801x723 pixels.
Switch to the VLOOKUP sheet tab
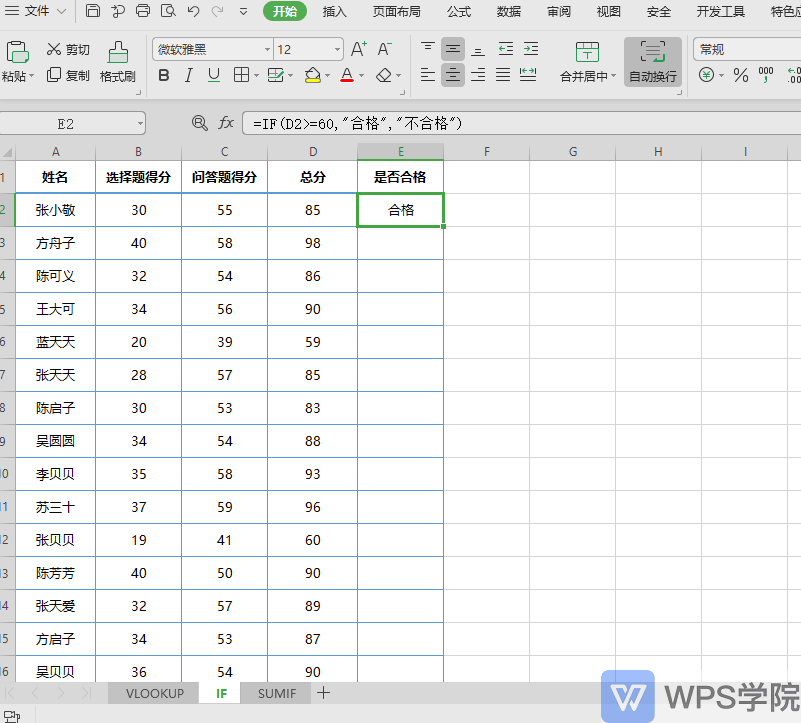pos(154,693)
